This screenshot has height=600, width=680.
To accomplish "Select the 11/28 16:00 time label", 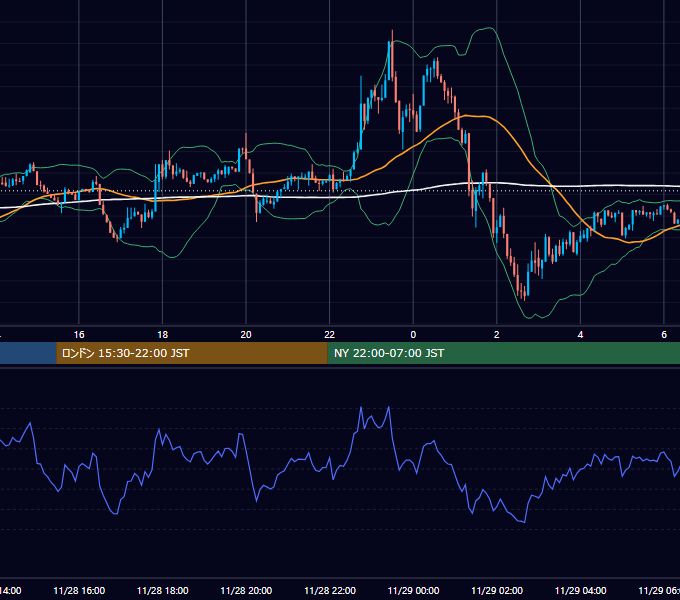I will [x=79, y=590].
